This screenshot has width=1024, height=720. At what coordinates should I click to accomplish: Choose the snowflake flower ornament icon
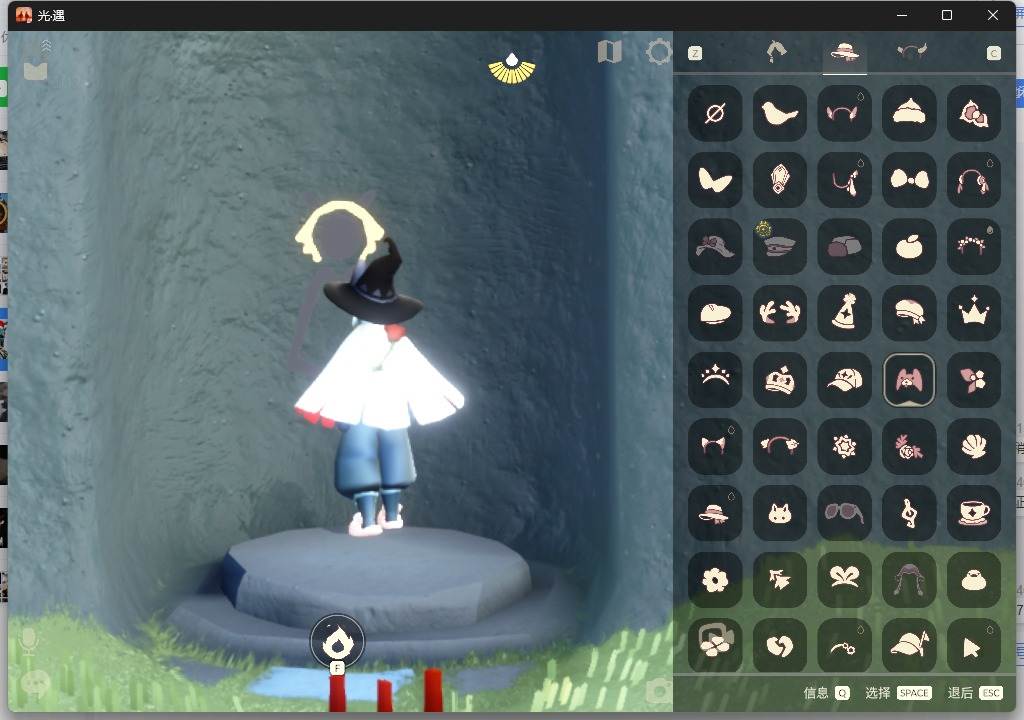point(844,446)
